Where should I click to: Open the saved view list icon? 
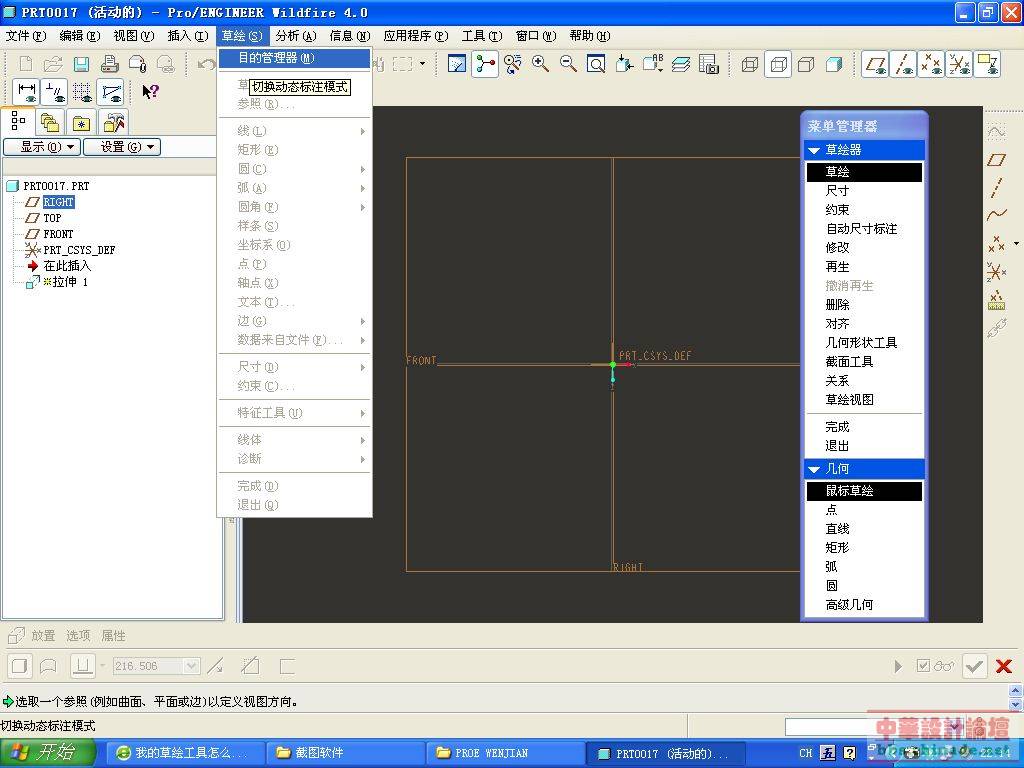coord(653,64)
